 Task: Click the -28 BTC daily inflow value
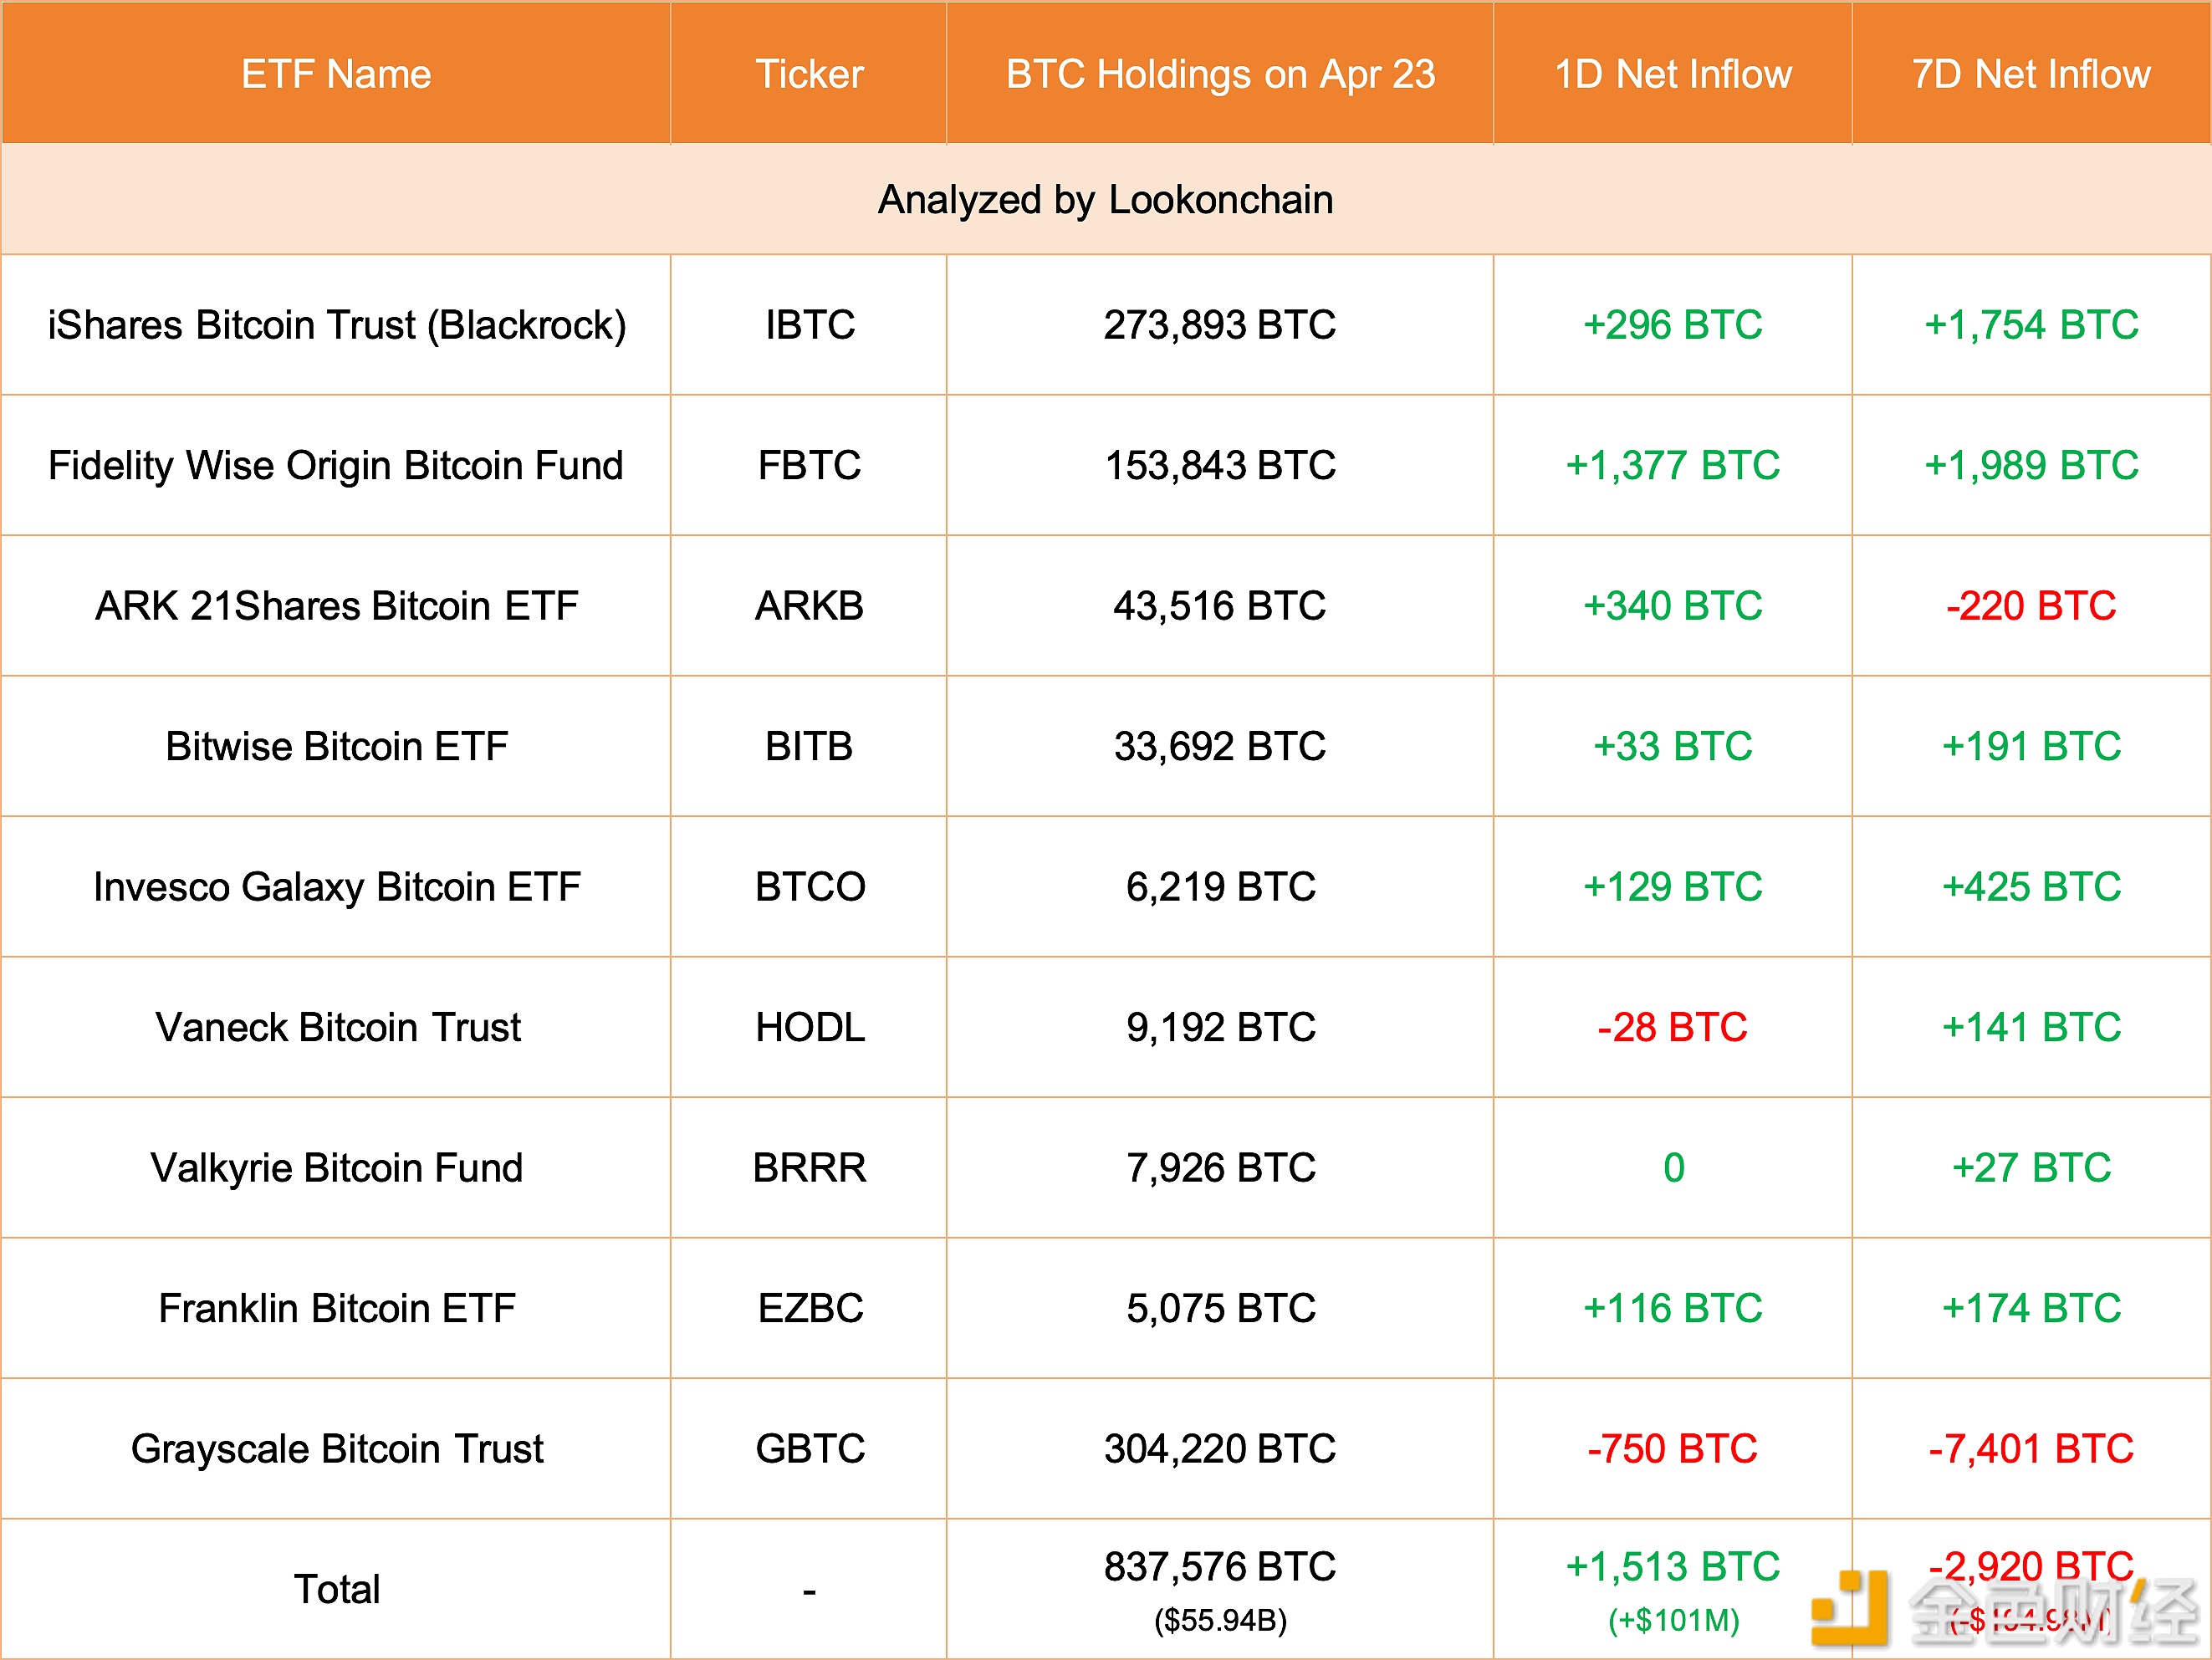point(1673,1028)
